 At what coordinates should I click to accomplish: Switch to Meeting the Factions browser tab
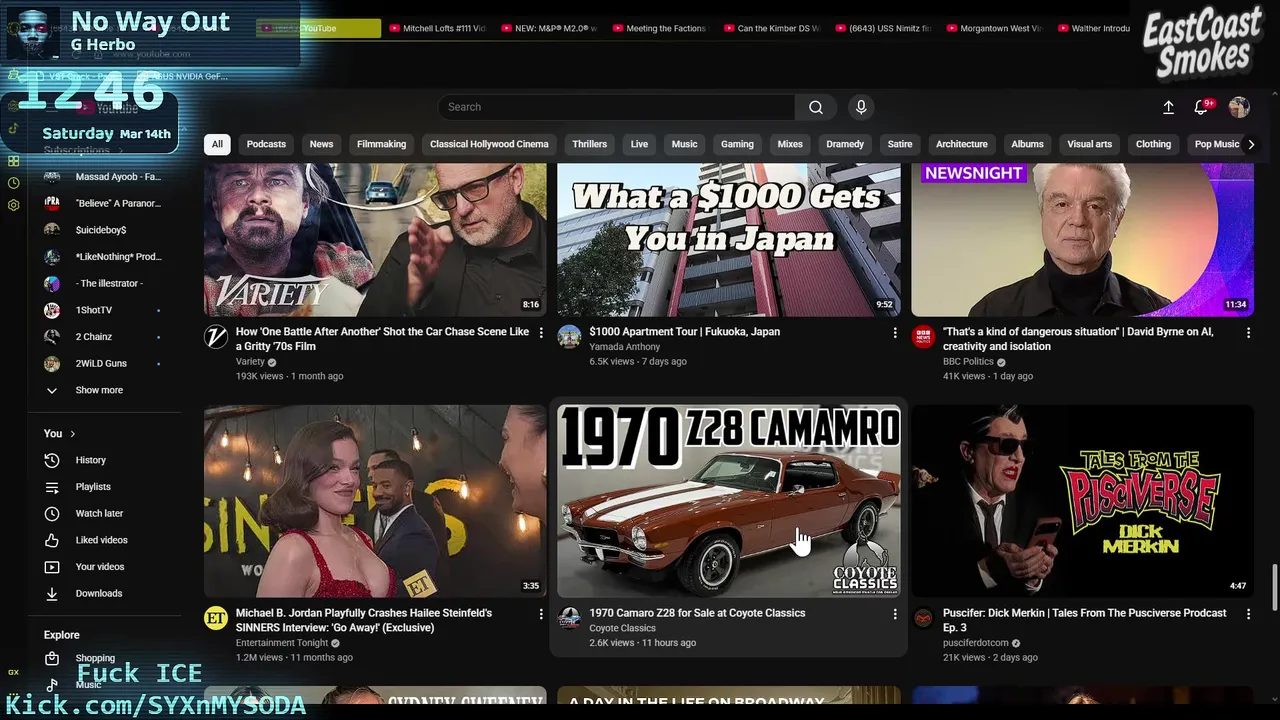click(659, 29)
